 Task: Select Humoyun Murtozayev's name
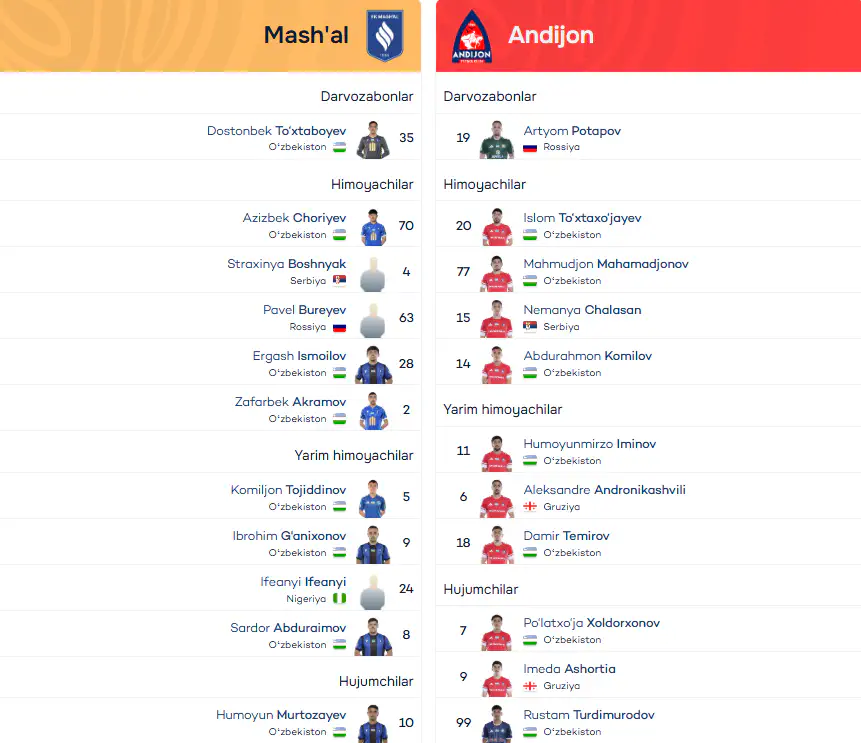pos(281,715)
